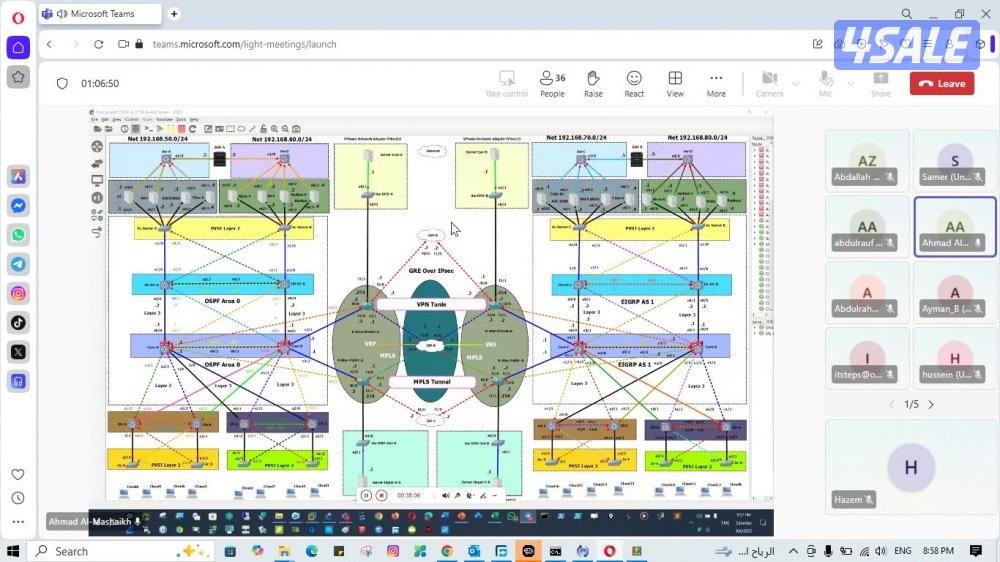
Task: Click the meeting shield info icon
Action: 62,84
